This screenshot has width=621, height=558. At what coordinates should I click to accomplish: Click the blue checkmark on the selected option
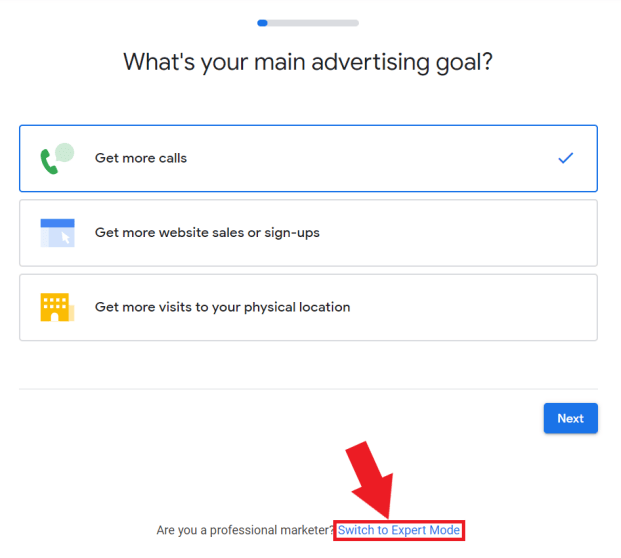coord(566,158)
